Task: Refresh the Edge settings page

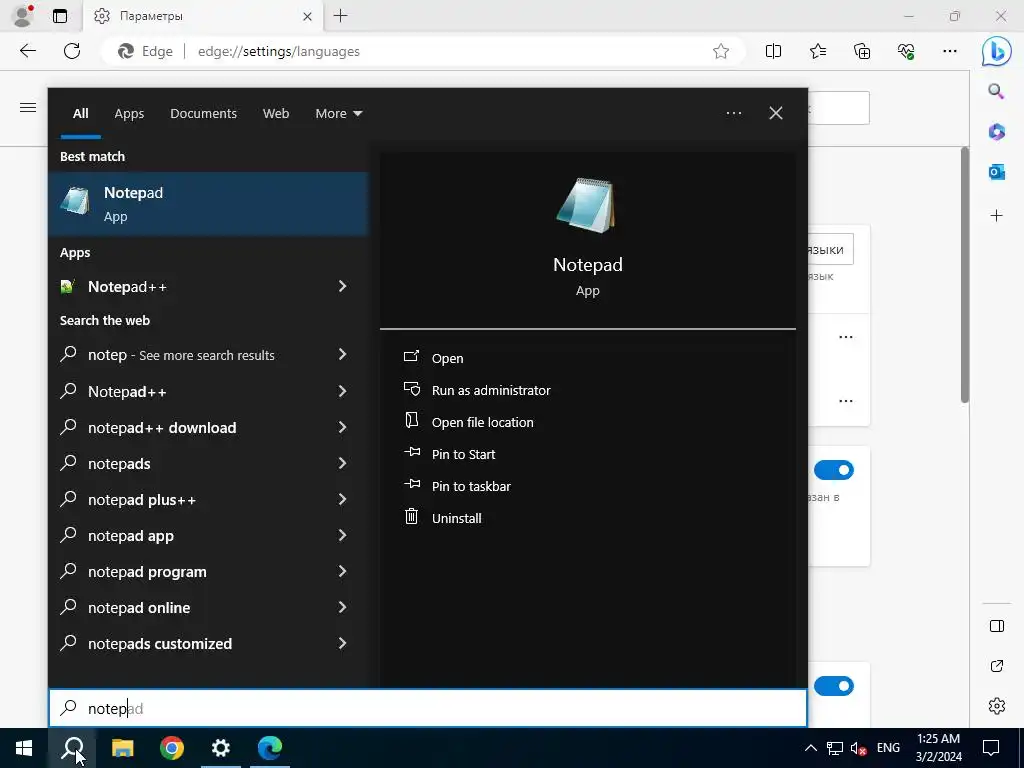Action: click(72, 51)
